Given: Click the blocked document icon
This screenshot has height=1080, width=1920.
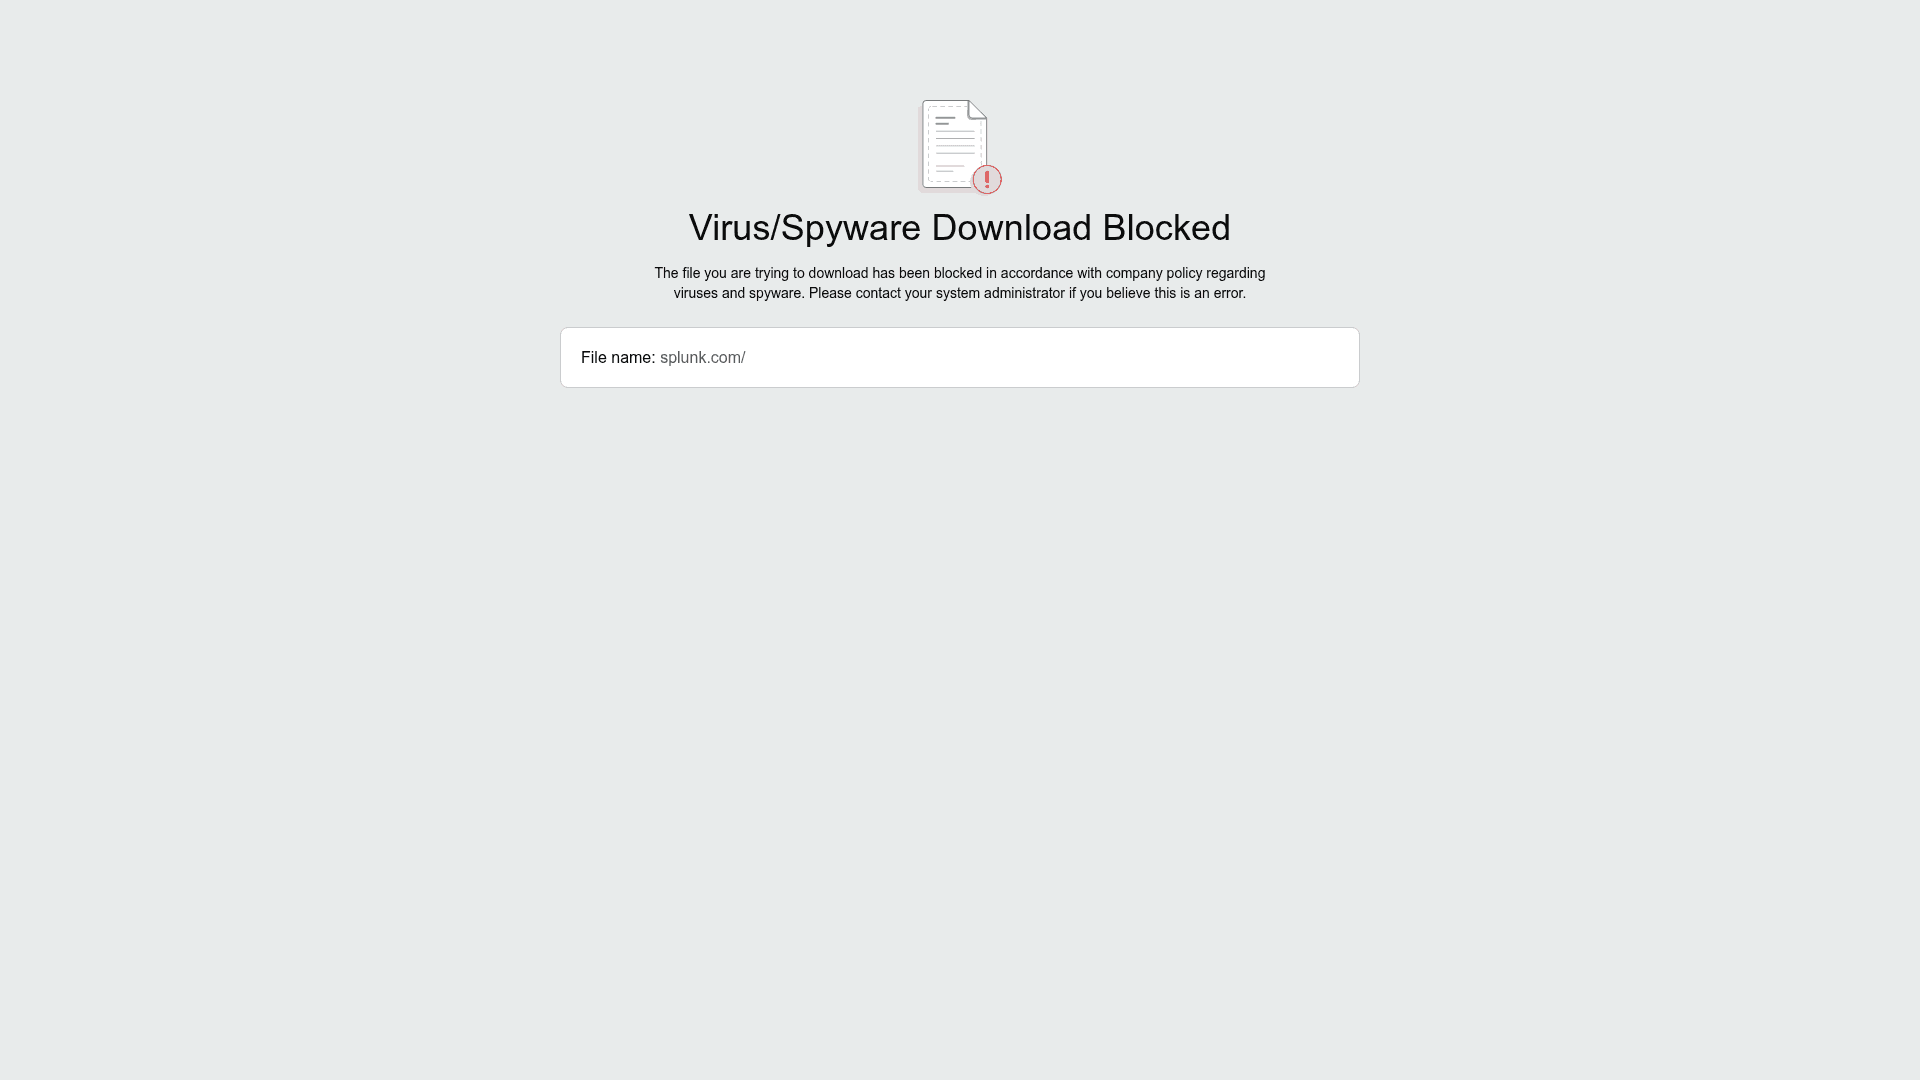Looking at the screenshot, I should pos(960,146).
